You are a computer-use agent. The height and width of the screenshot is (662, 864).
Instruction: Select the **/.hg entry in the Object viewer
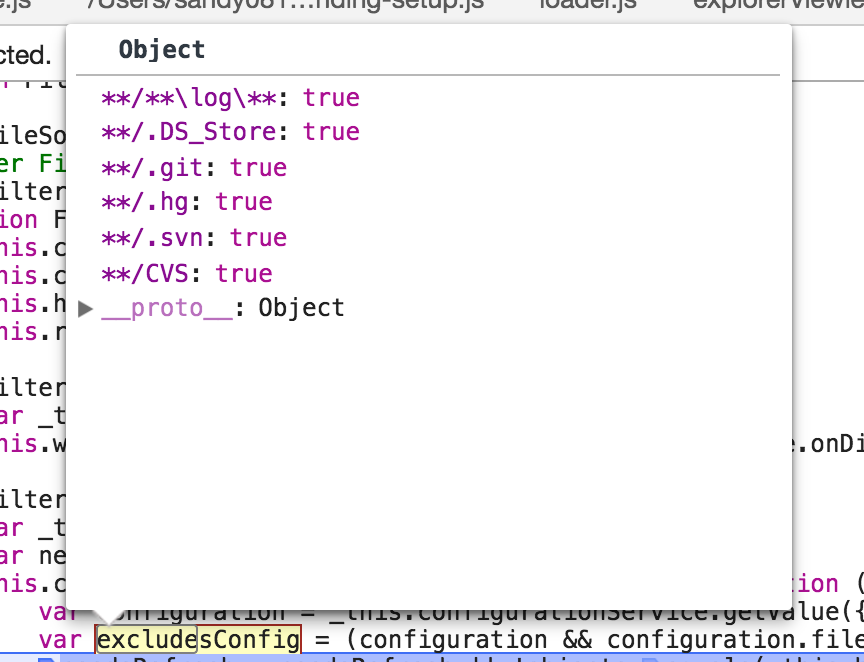147,202
